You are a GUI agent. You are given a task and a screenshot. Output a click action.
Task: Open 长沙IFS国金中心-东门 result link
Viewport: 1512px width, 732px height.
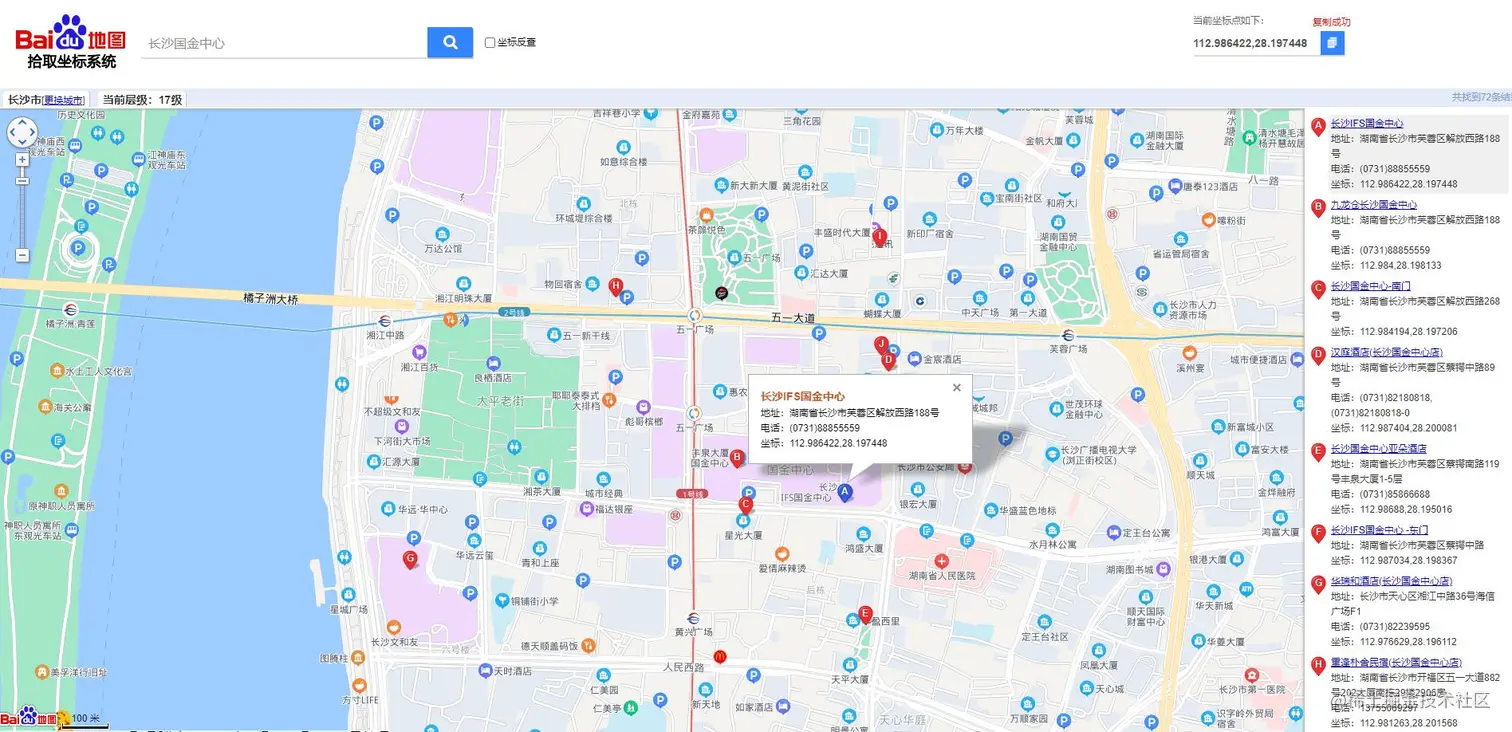tap(1380, 530)
